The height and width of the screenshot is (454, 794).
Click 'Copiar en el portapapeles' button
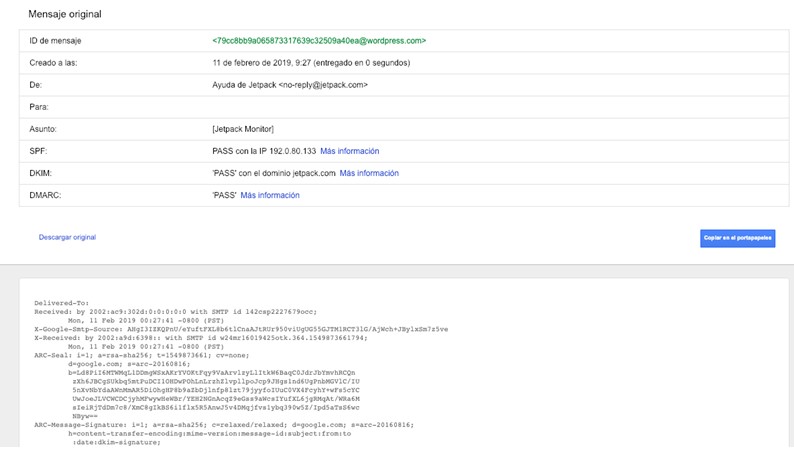click(x=738, y=238)
